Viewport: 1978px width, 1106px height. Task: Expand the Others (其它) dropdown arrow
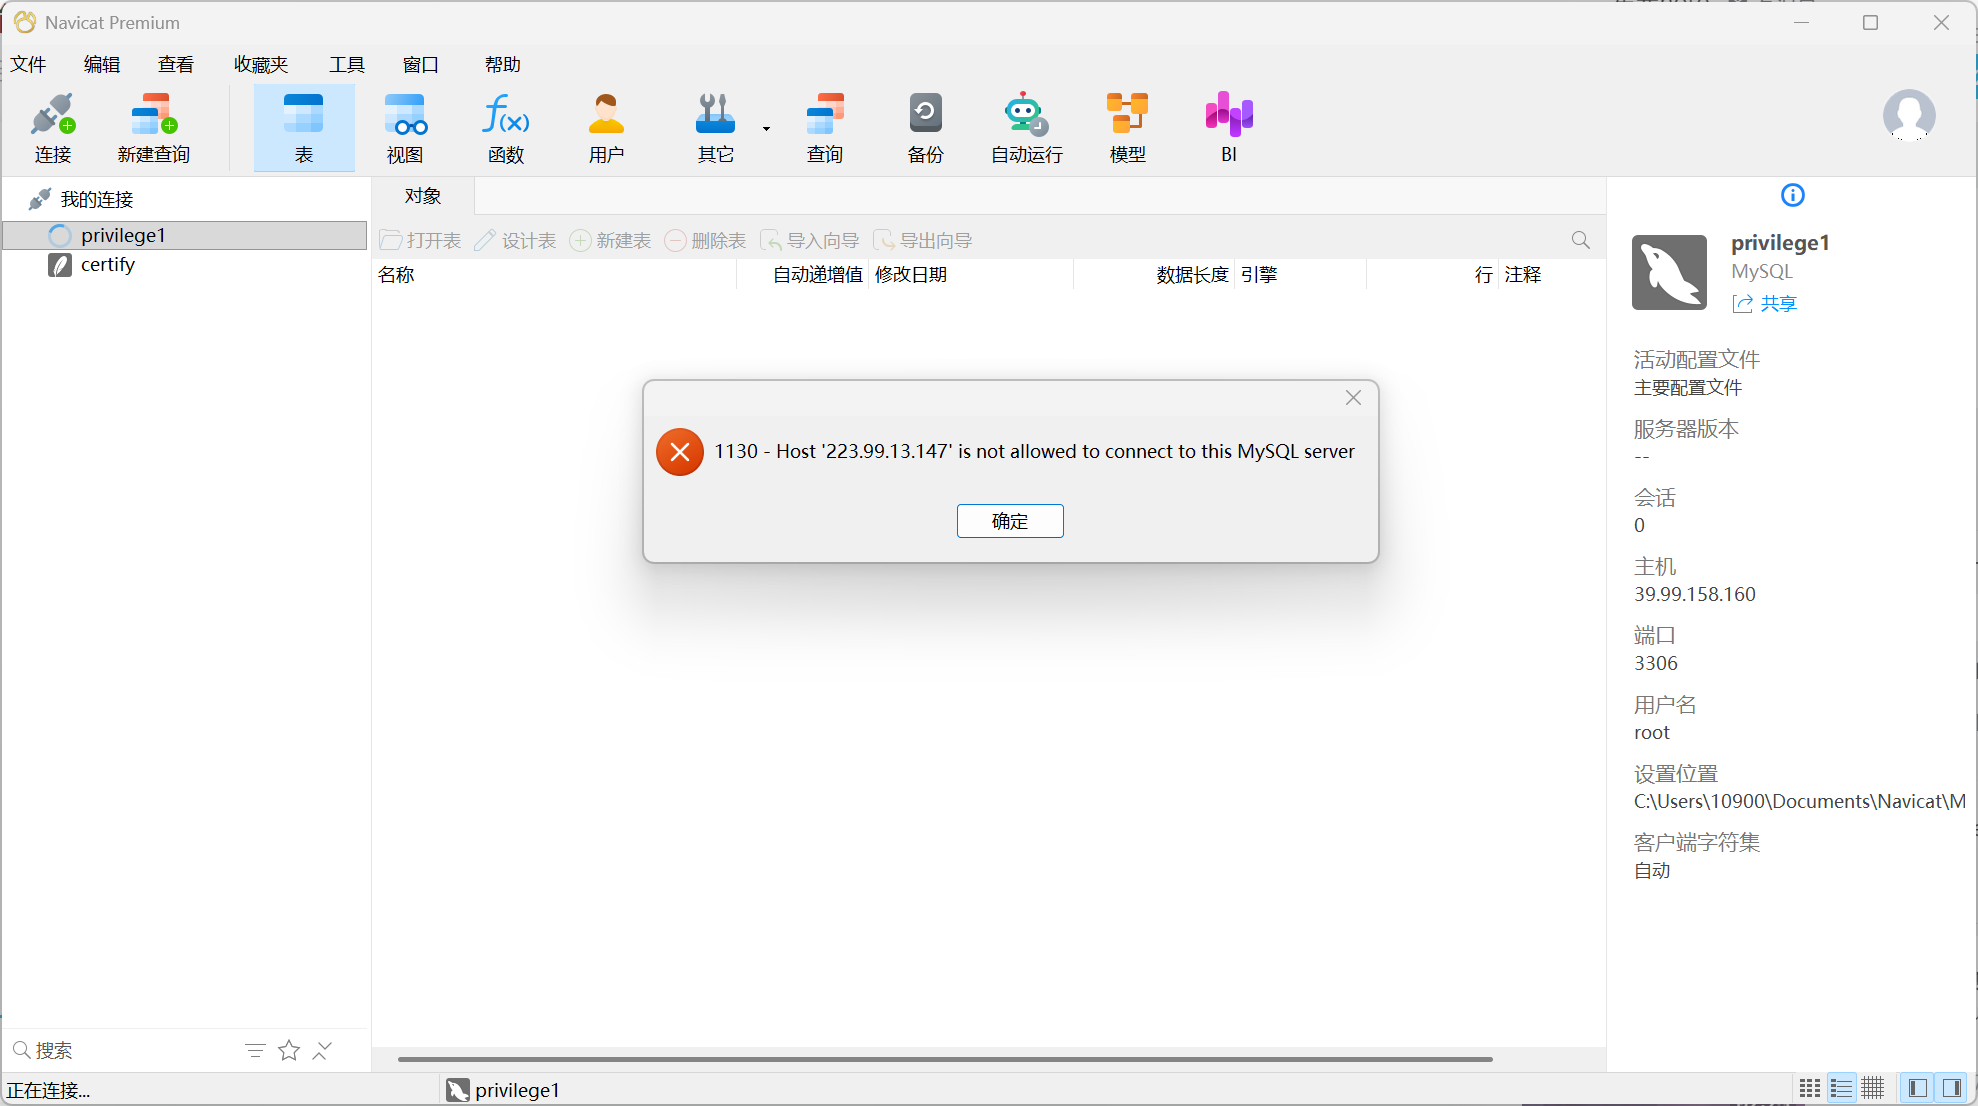coord(766,129)
